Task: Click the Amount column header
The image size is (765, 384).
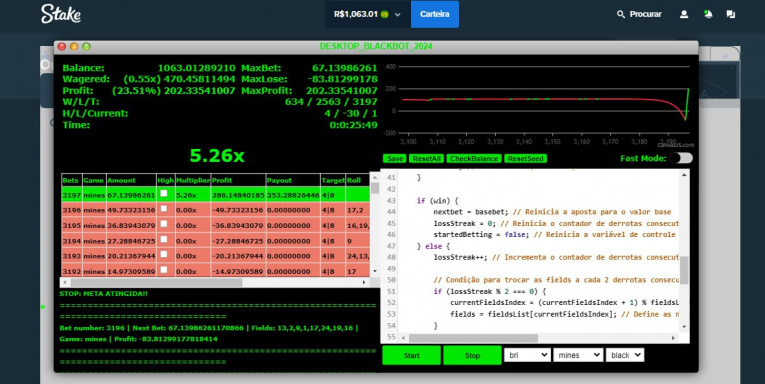Action: tap(131, 180)
